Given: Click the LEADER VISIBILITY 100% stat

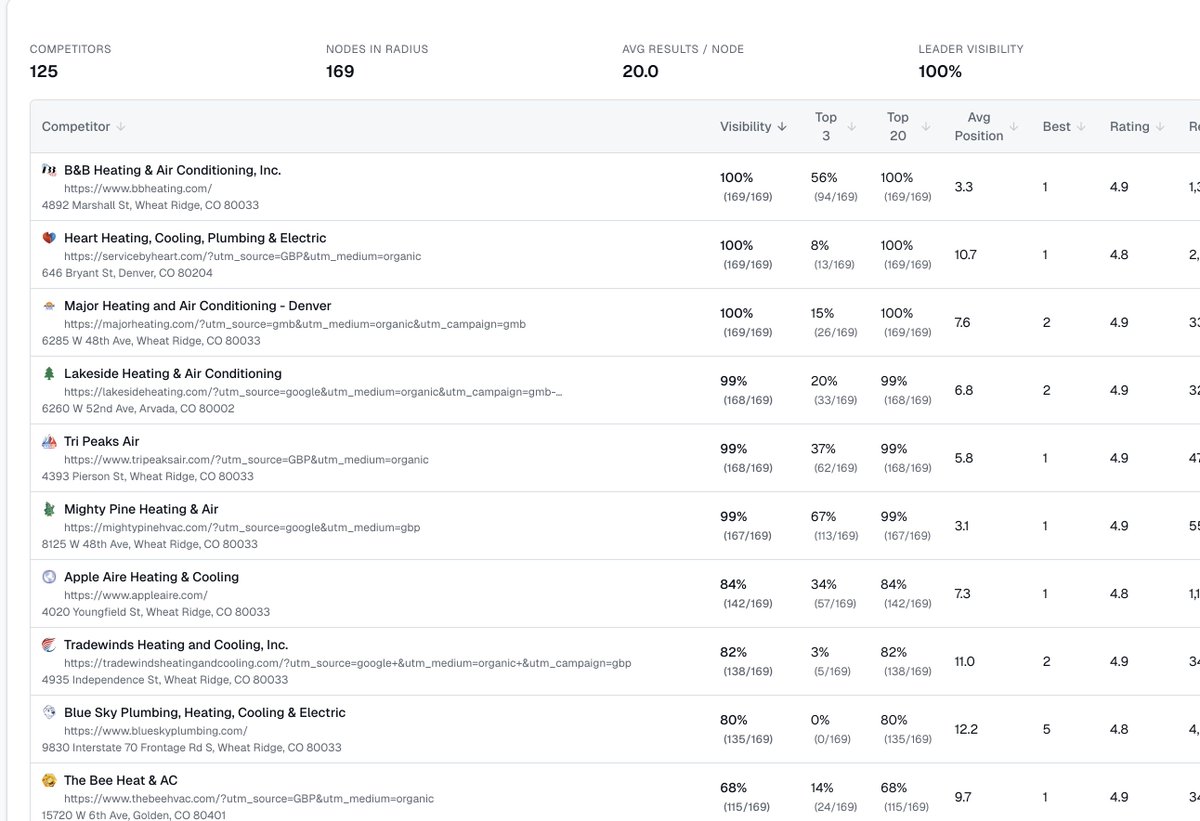Looking at the screenshot, I should (971, 61).
